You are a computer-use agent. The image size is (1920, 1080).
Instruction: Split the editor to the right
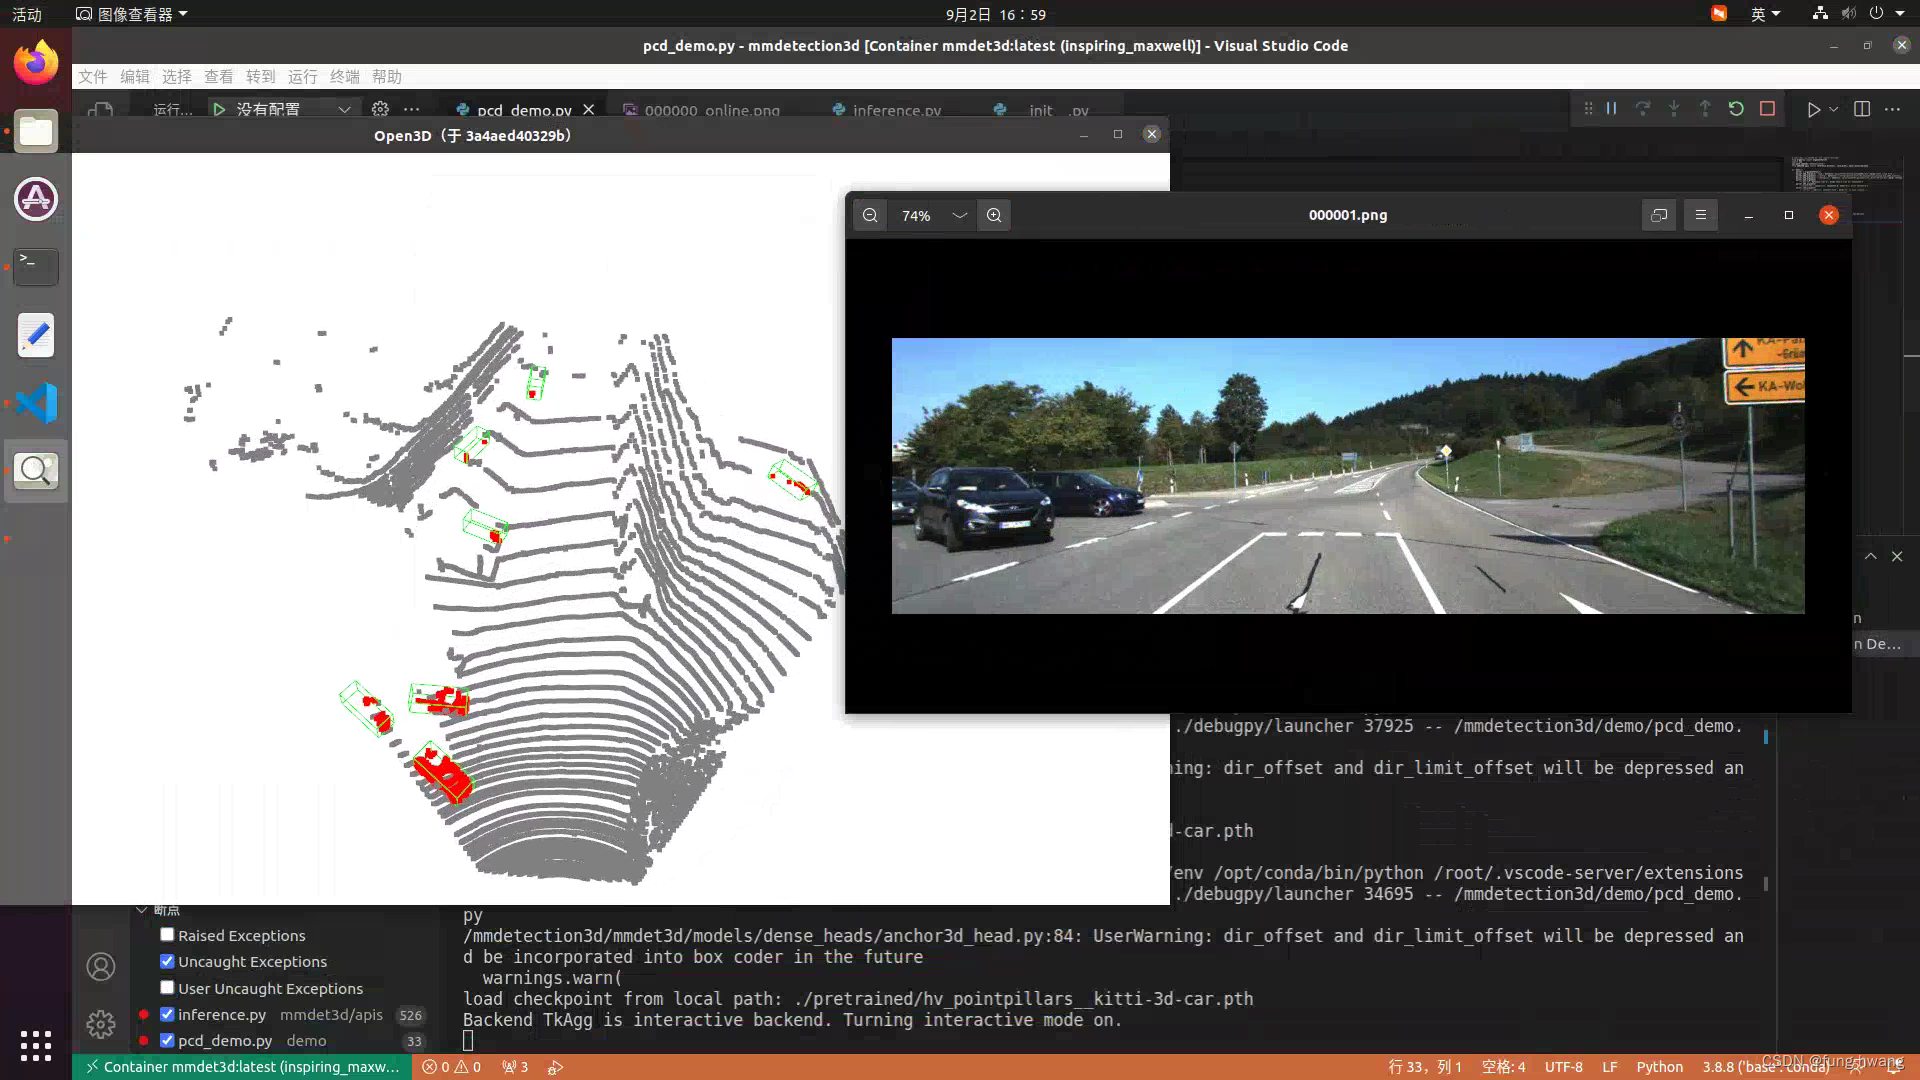[x=1862, y=109]
